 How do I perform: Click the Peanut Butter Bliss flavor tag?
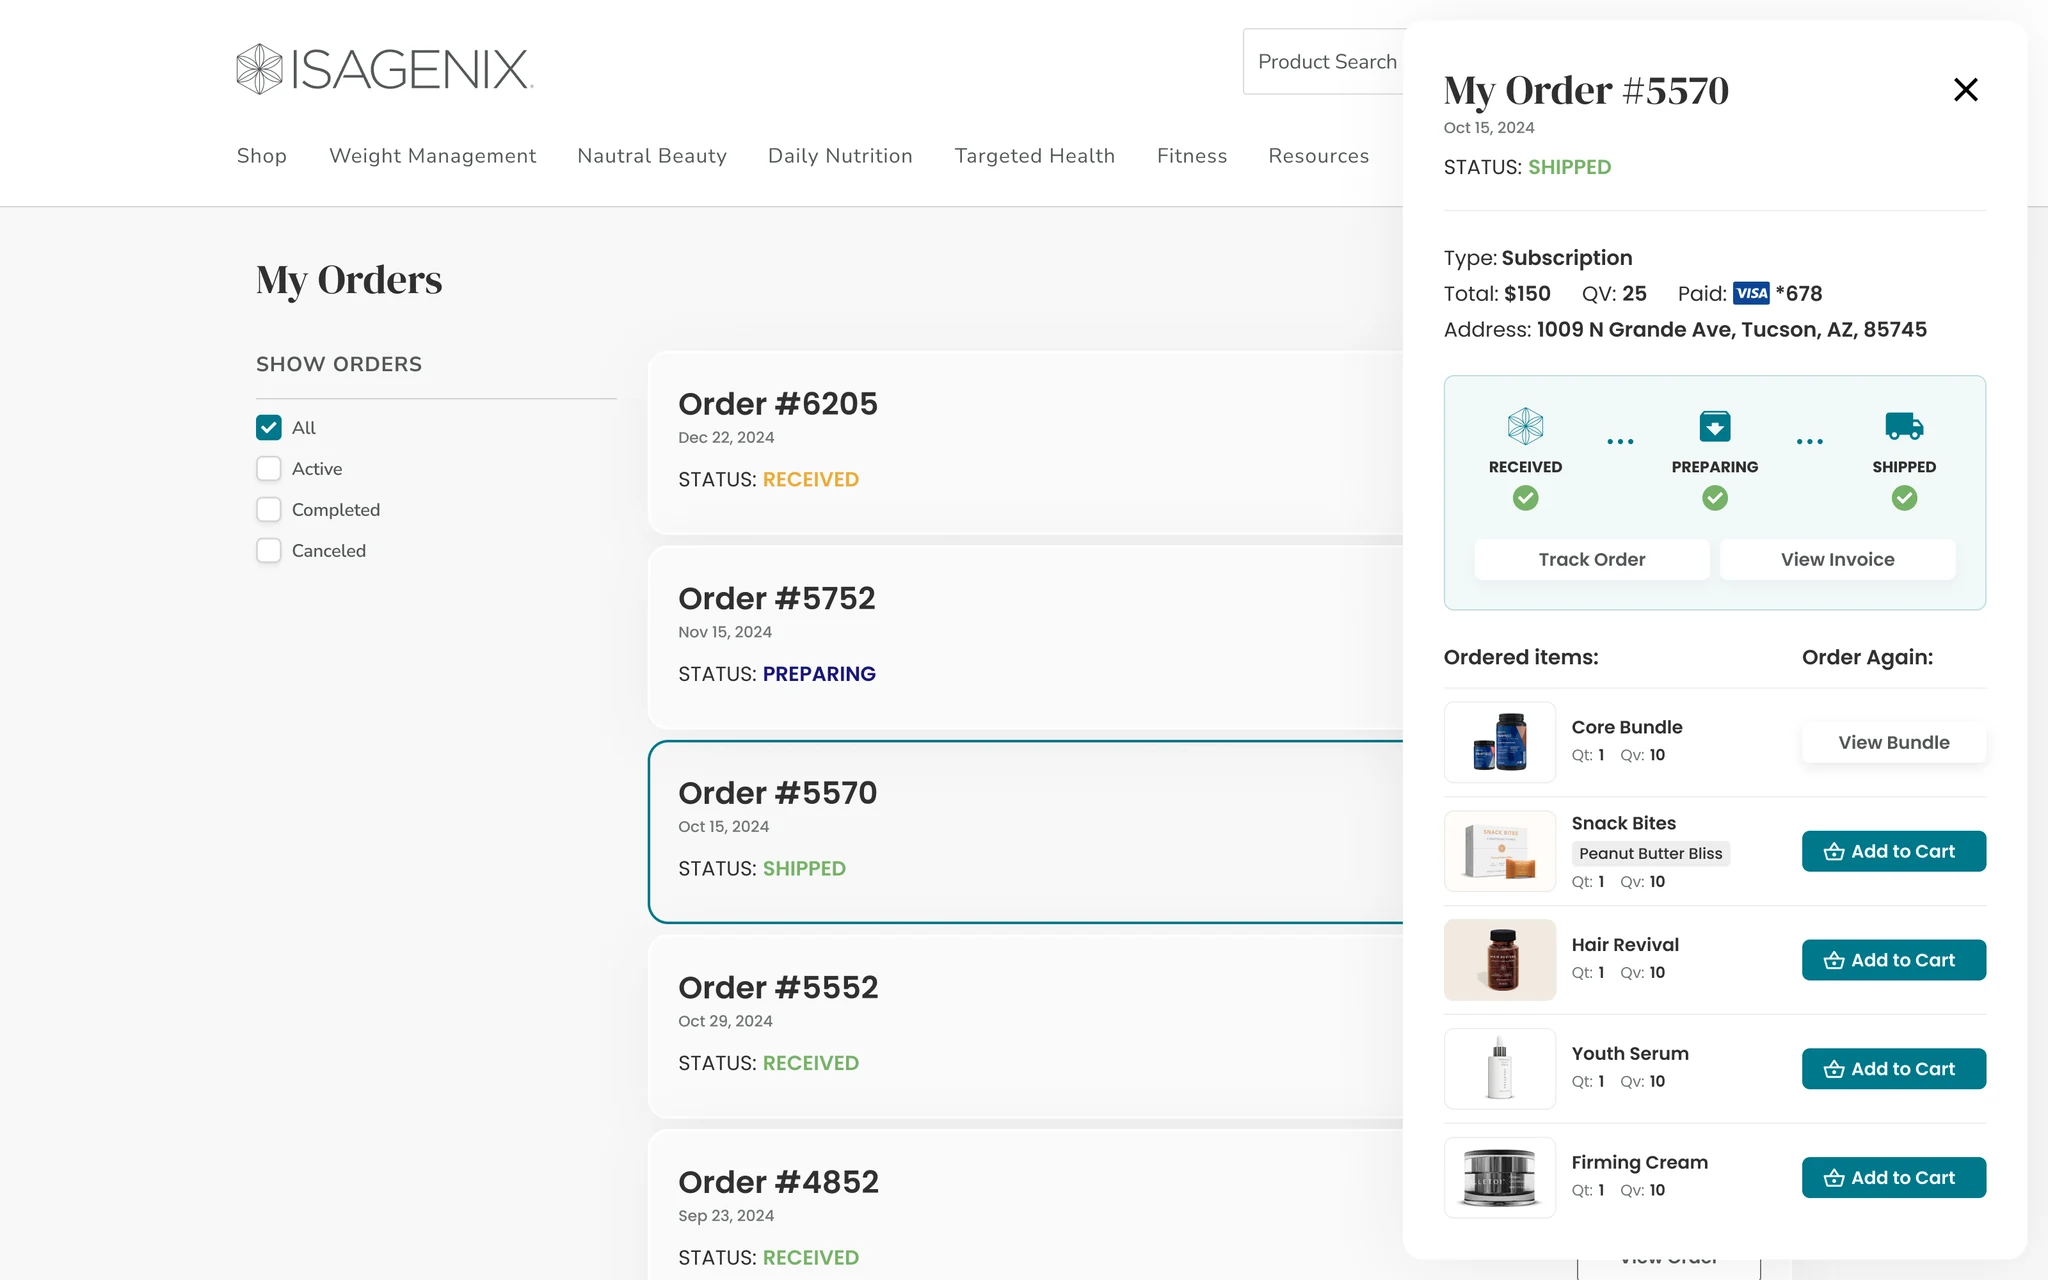1651,854
